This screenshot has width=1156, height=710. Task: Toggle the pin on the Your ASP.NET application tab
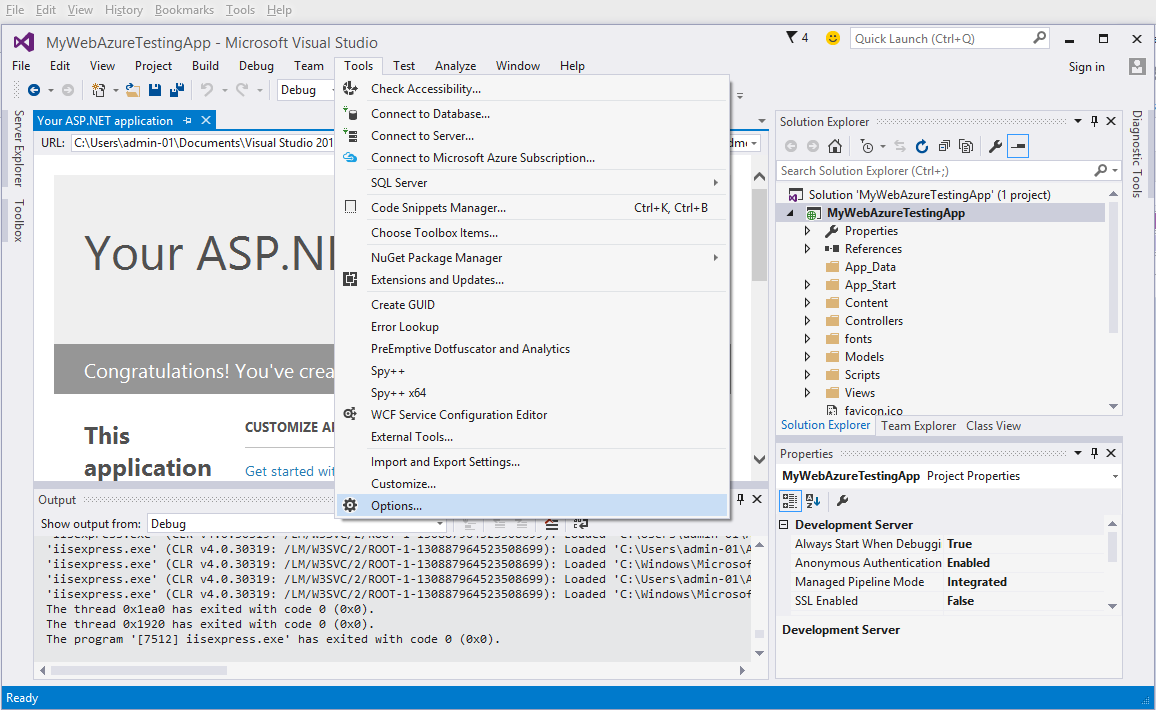click(187, 120)
